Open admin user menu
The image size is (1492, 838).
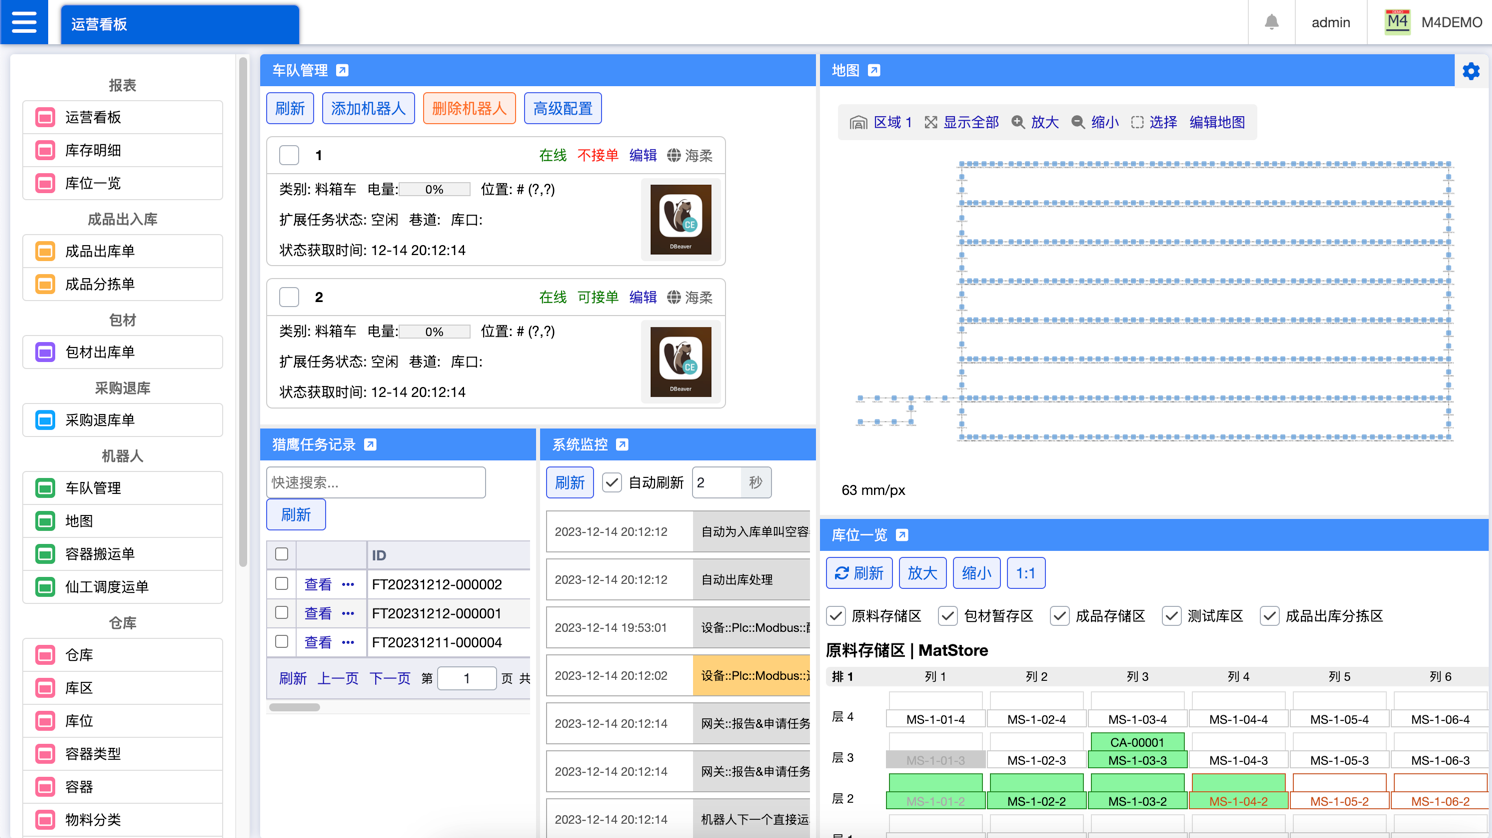[x=1330, y=22]
